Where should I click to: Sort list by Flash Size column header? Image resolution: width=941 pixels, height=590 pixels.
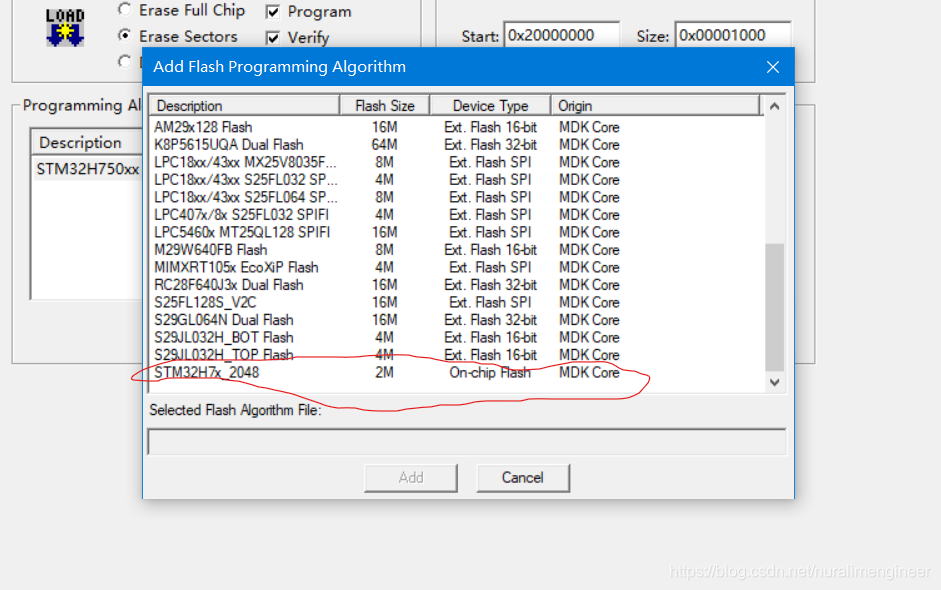coord(385,106)
